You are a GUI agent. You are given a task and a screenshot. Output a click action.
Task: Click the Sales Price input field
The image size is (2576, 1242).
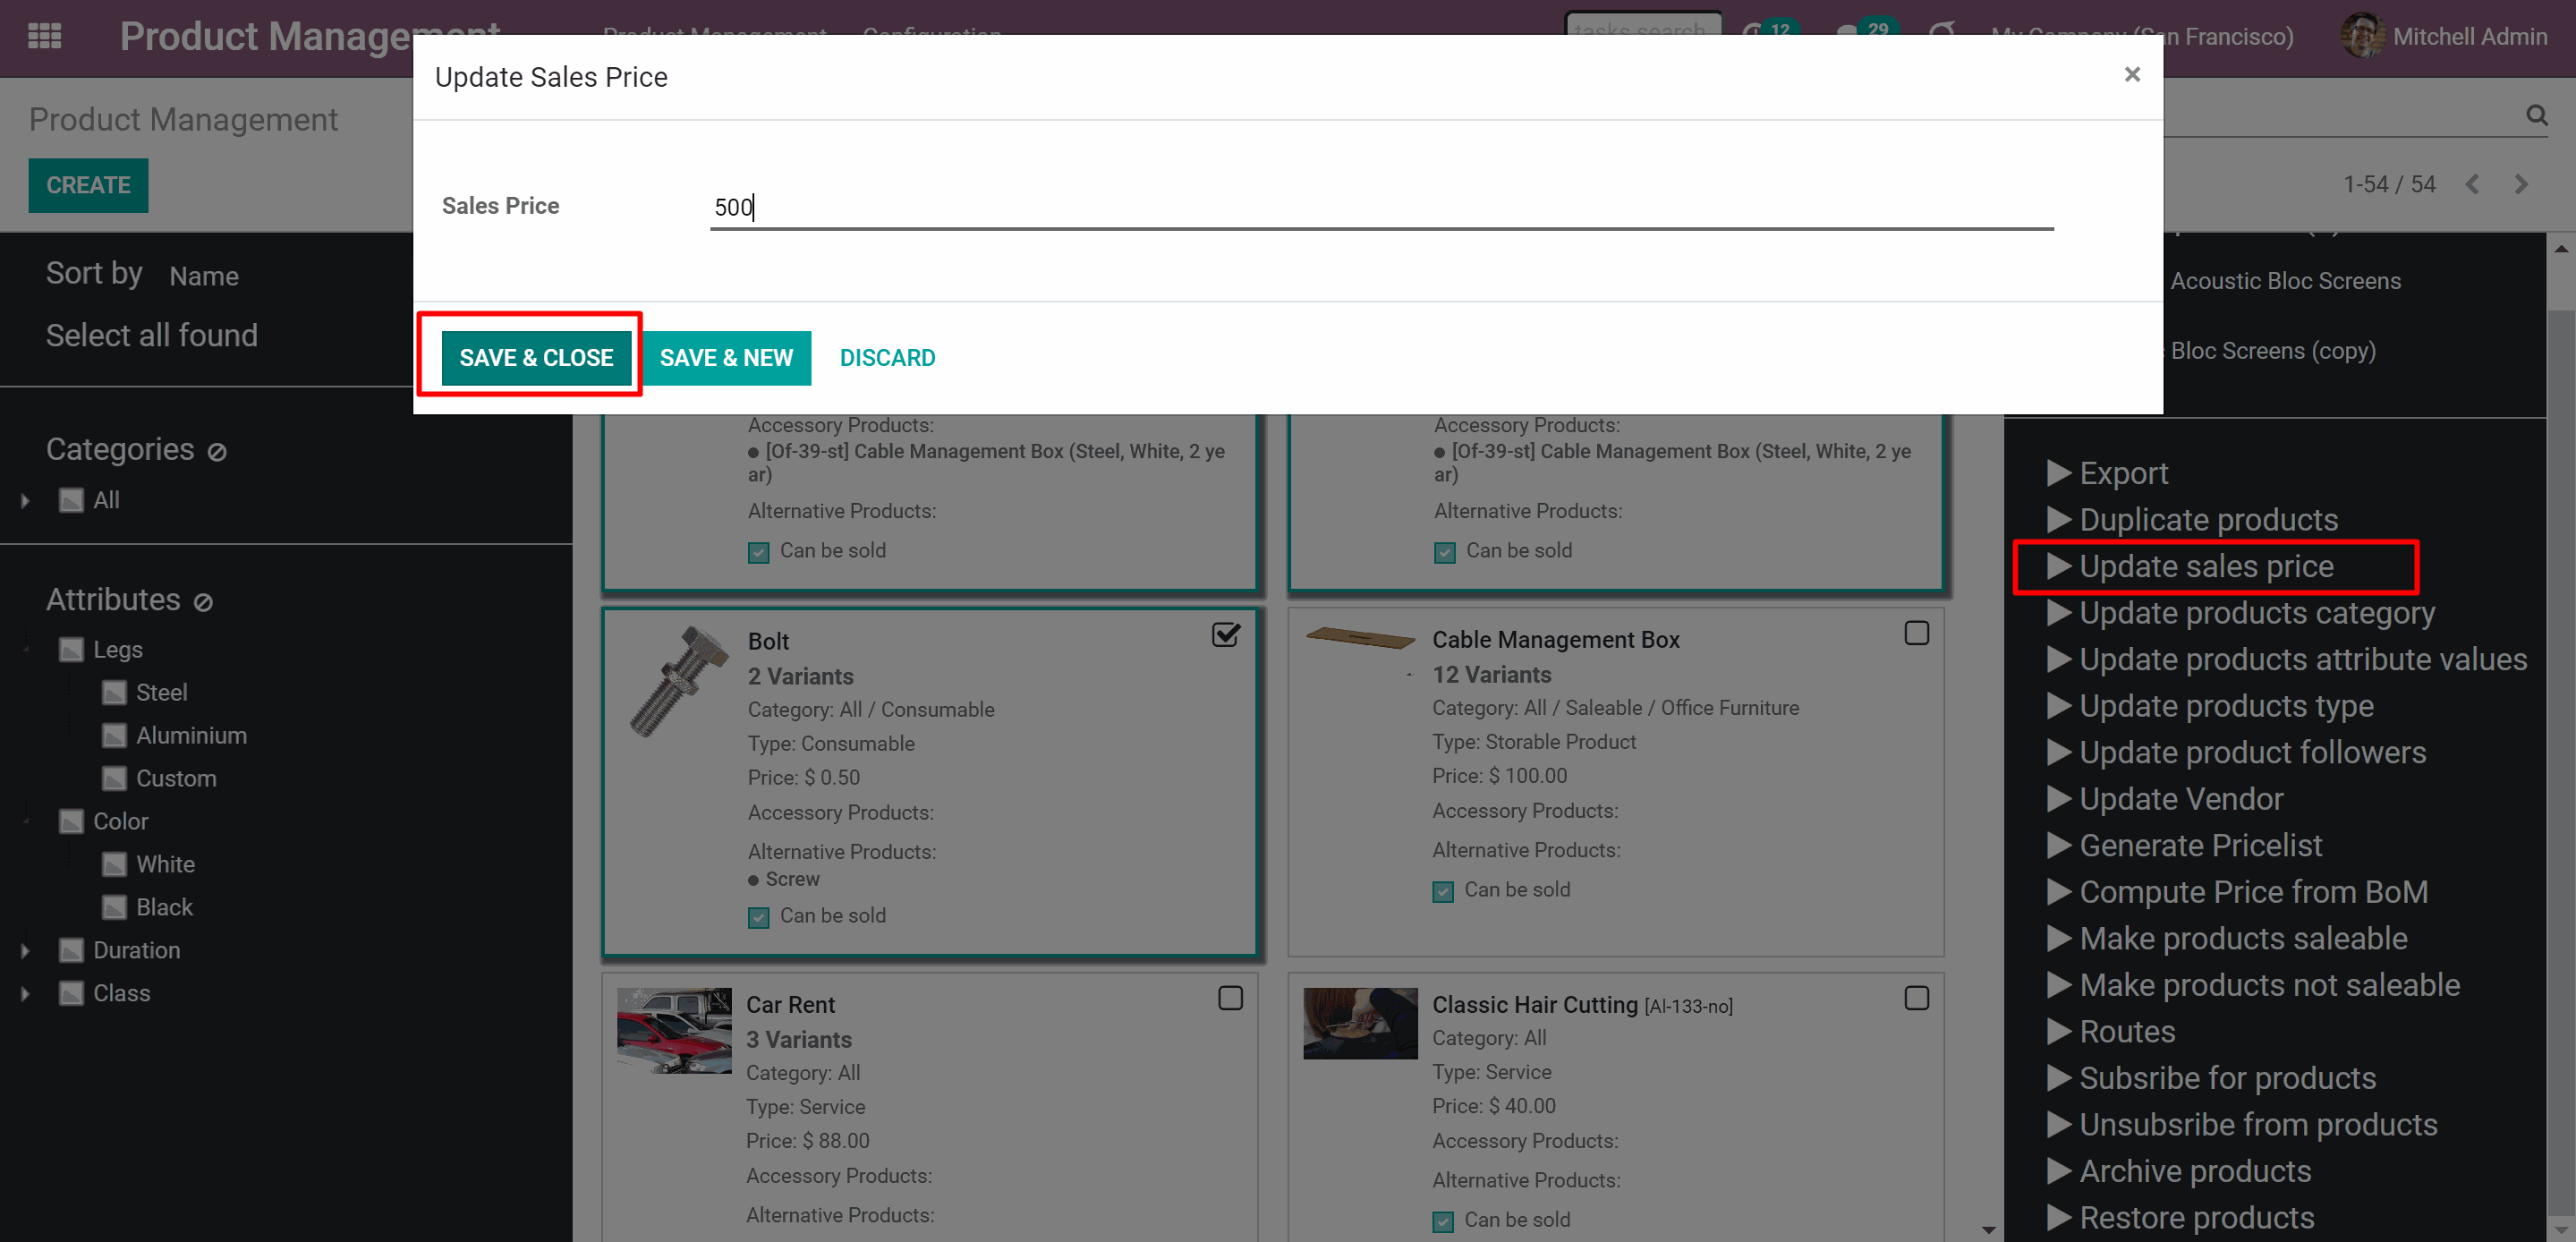pyautogui.click(x=1381, y=208)
